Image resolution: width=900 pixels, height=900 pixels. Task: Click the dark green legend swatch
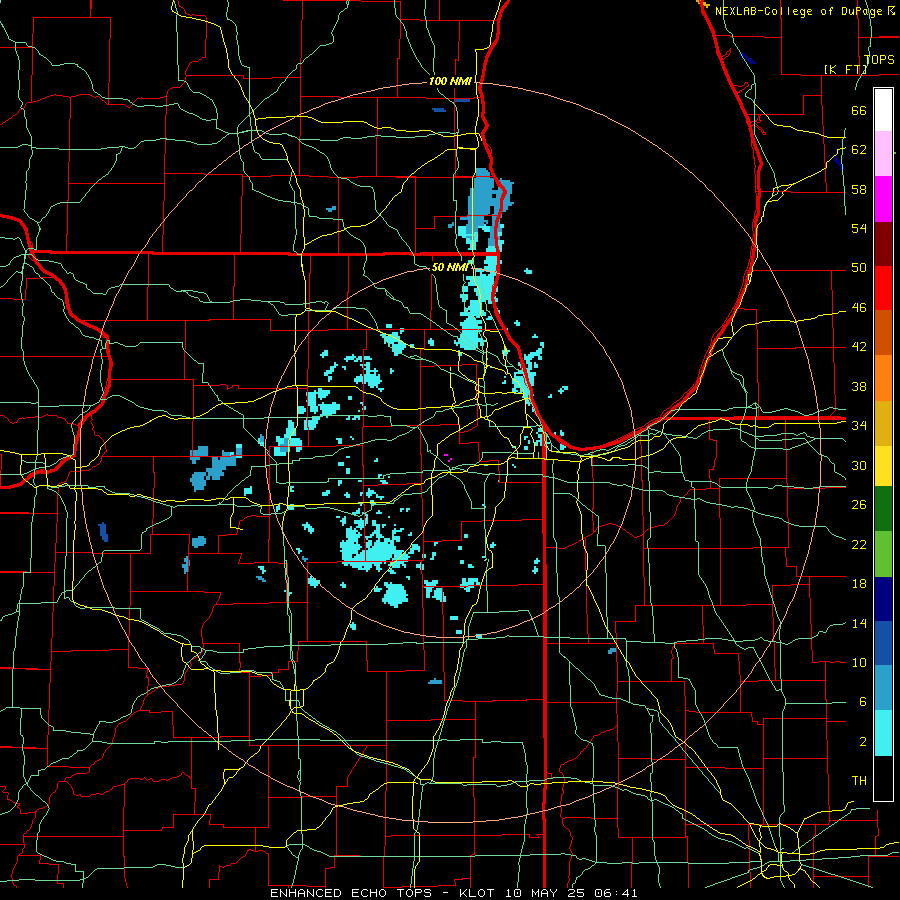[883, 509]
